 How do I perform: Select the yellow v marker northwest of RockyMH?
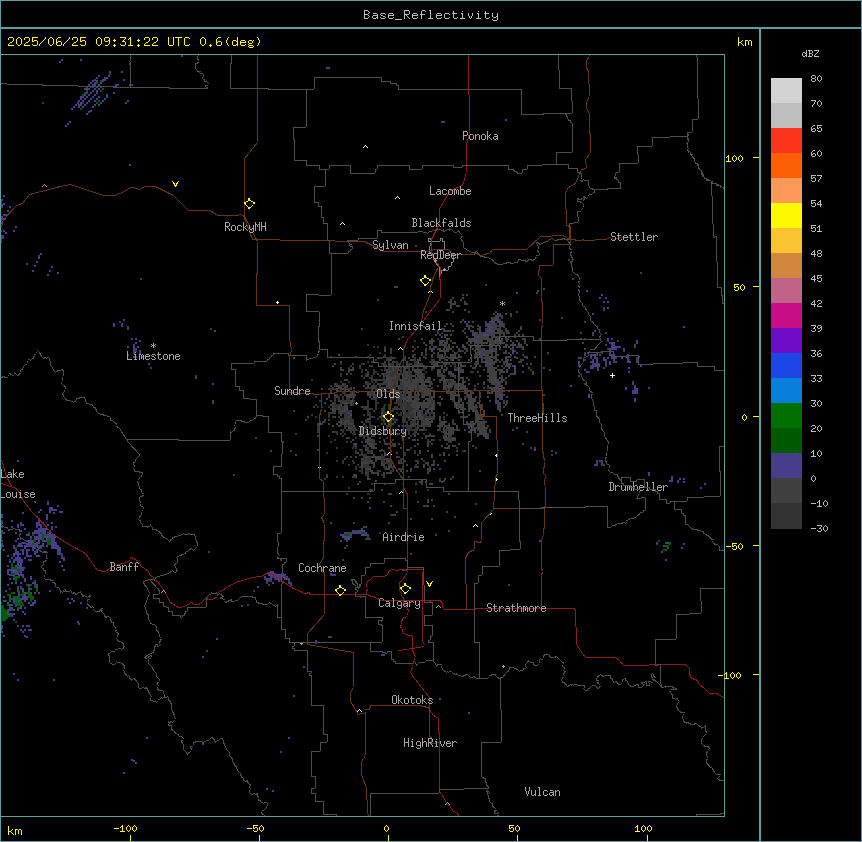click(x=175, y=184)
